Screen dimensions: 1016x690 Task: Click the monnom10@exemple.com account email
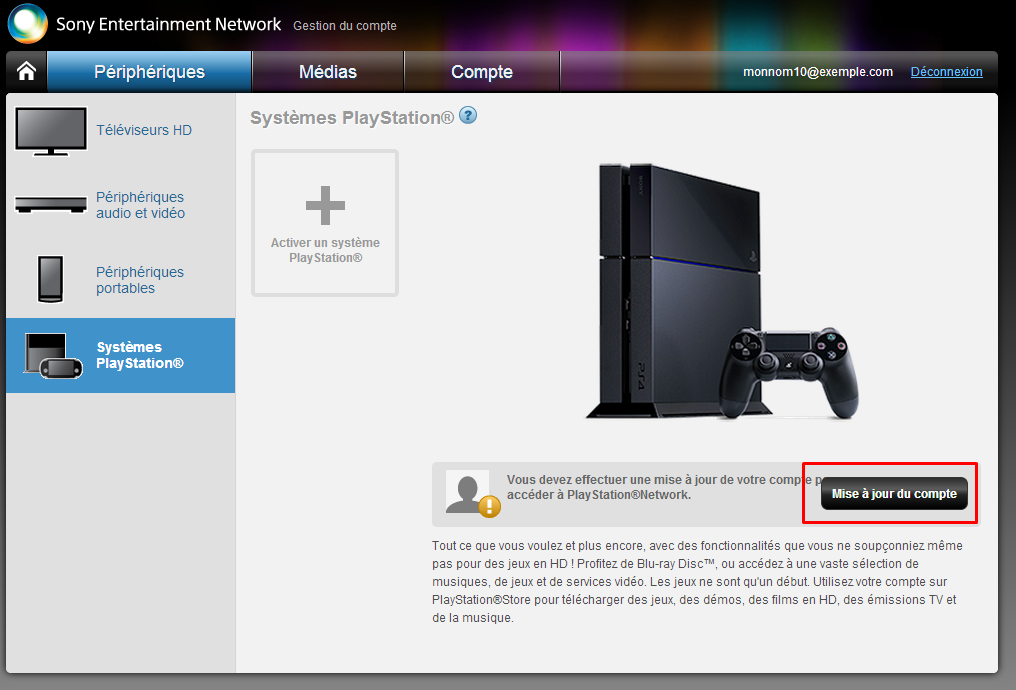click(818, 72)
